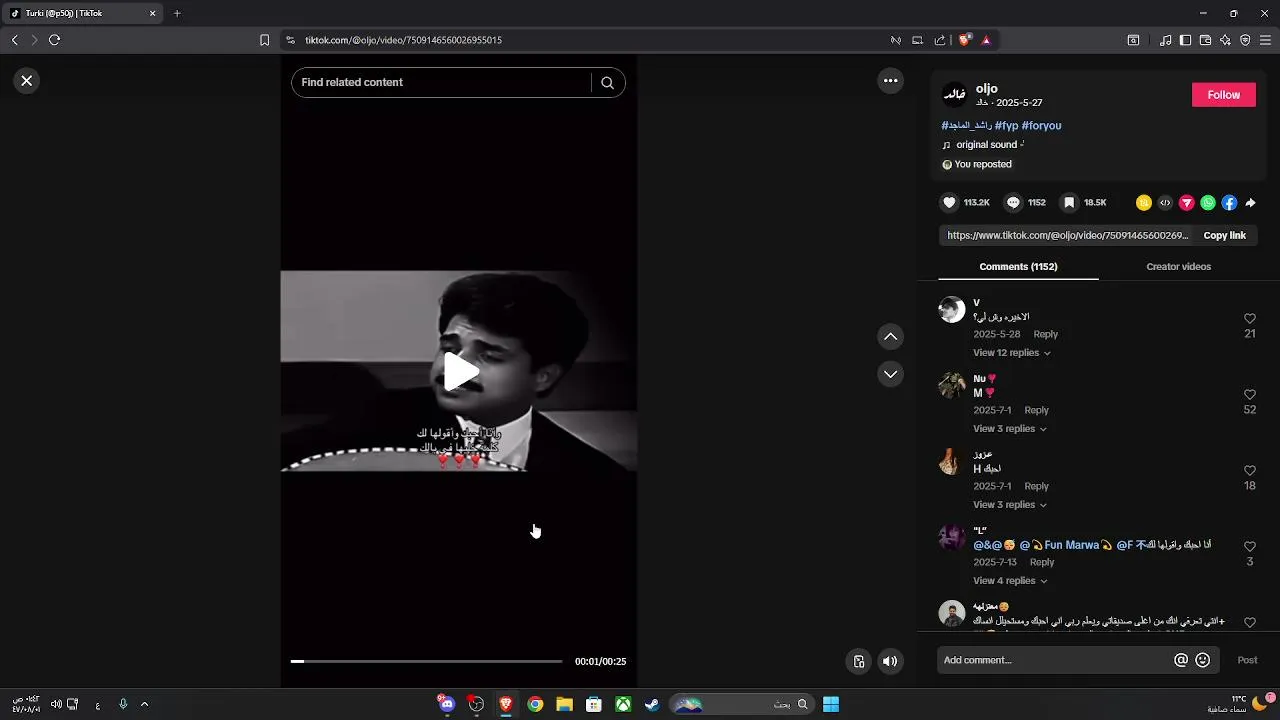Open more share options arrow
Screen dimensions: 1280x720
[x=1250, y=203]
